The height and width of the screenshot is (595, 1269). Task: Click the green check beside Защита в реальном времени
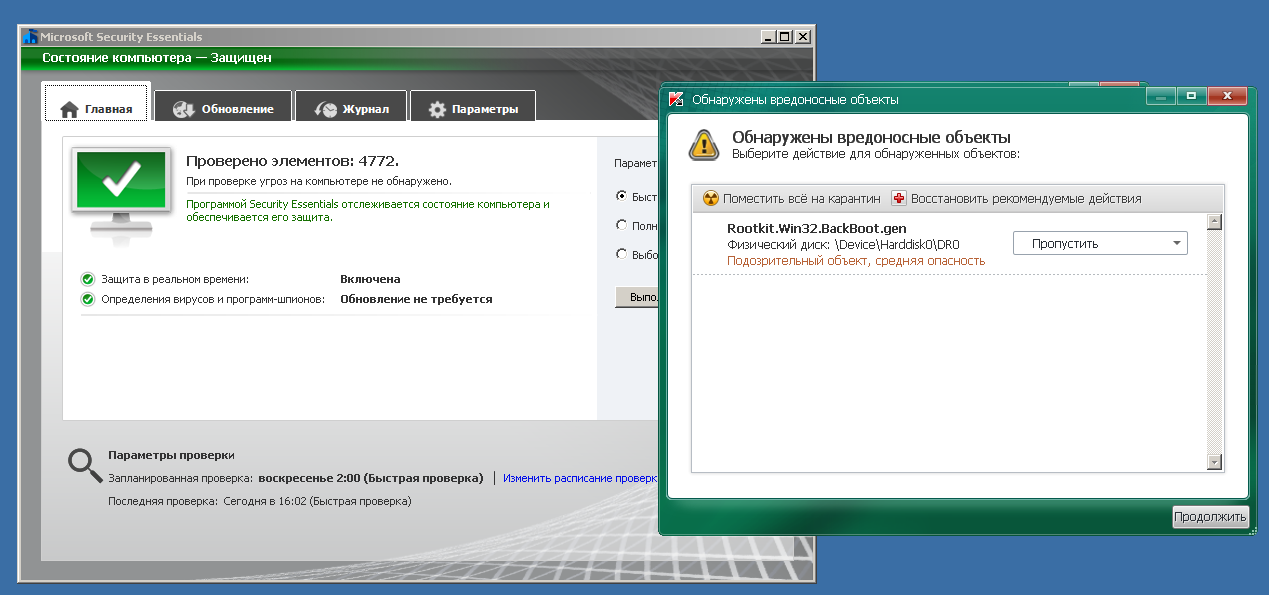pyautogui.click(x=88, y=279)
